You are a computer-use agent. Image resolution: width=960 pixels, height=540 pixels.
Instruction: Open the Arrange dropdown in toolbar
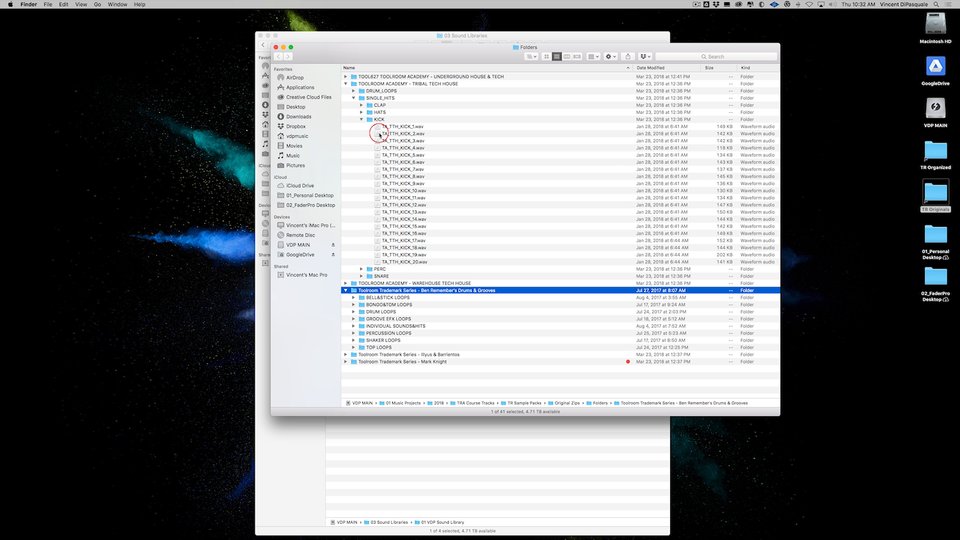[x=593, y=56]
